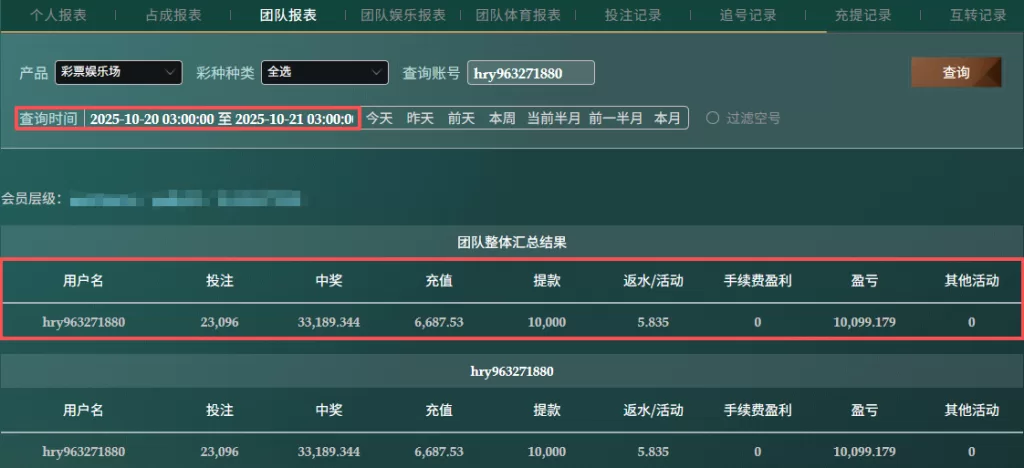Click the 查询账号 input field
1024x468 pixels.
tap(530, 73)
